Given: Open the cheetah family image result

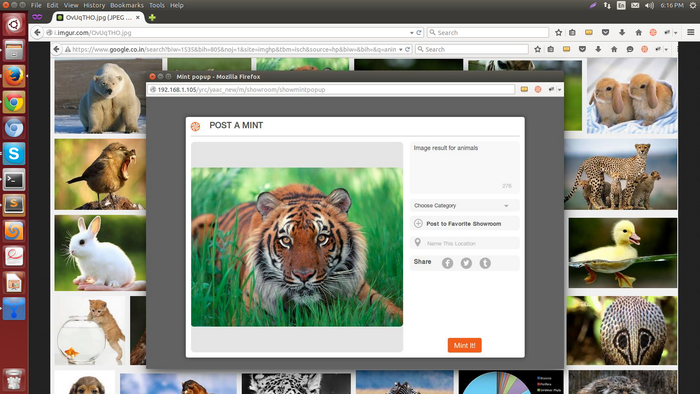Looking at the screenshot, I should click(621, 174).
